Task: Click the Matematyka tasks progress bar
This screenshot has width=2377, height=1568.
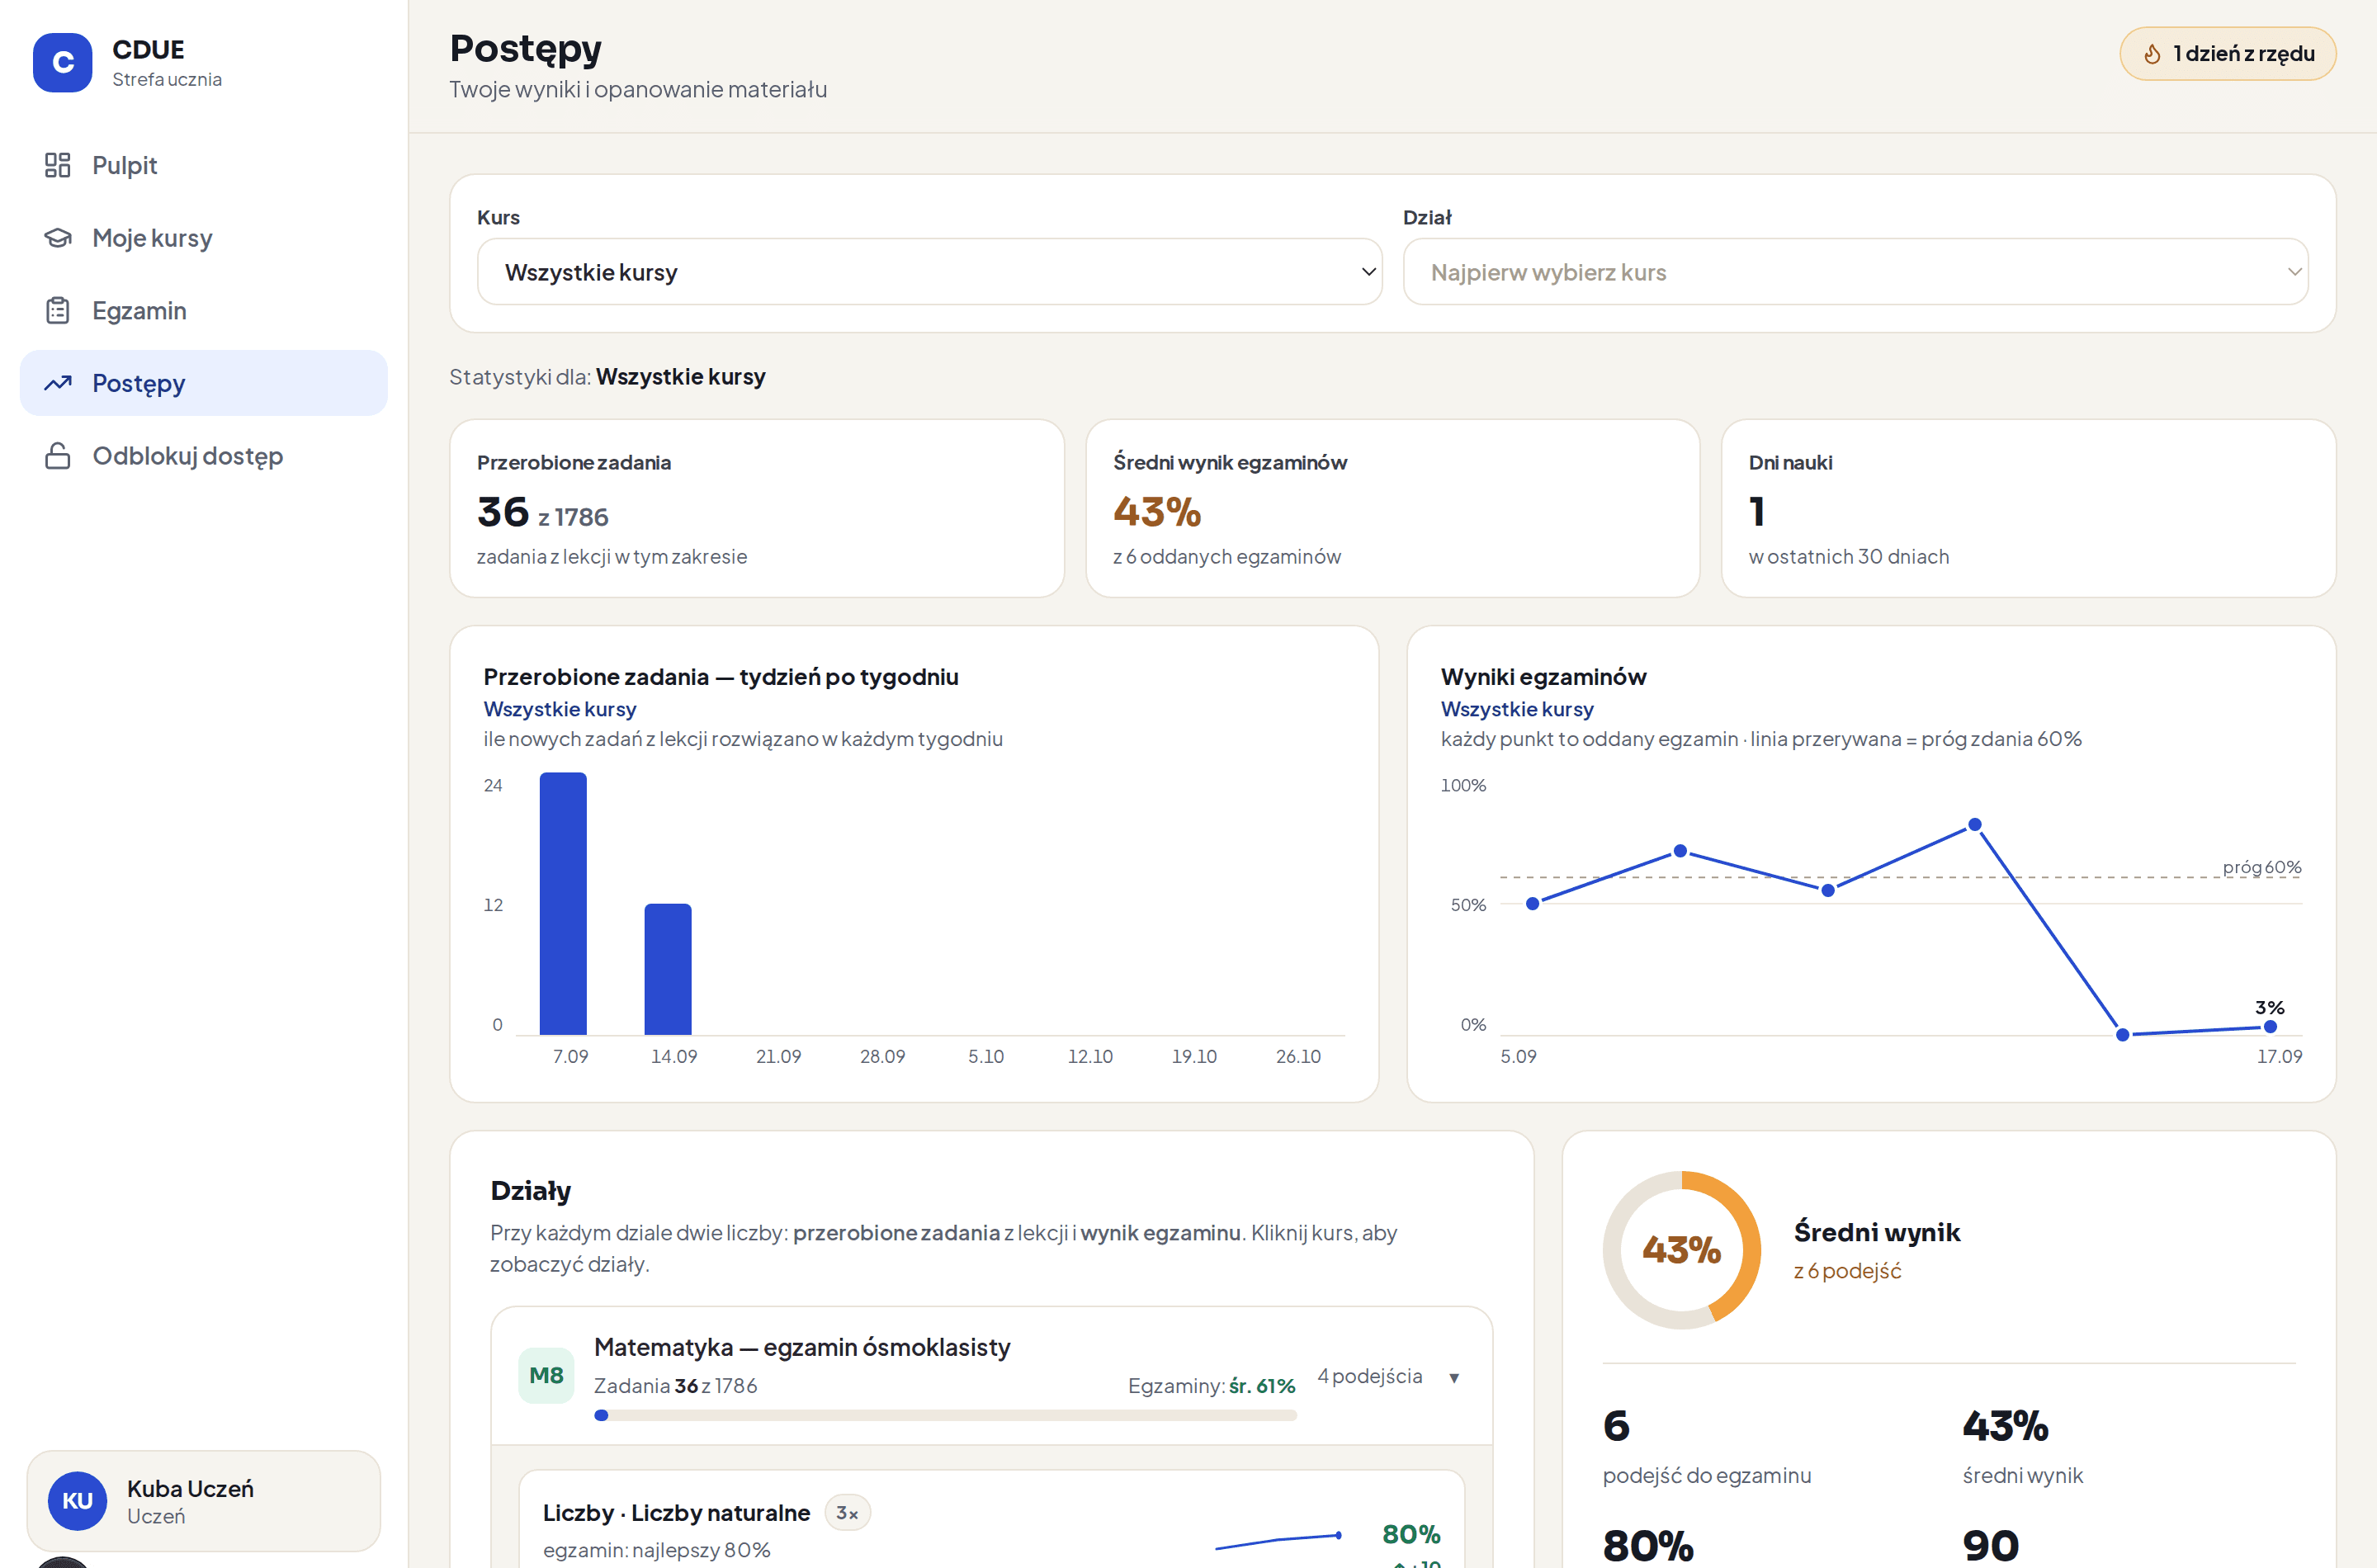Action: 946,1415
